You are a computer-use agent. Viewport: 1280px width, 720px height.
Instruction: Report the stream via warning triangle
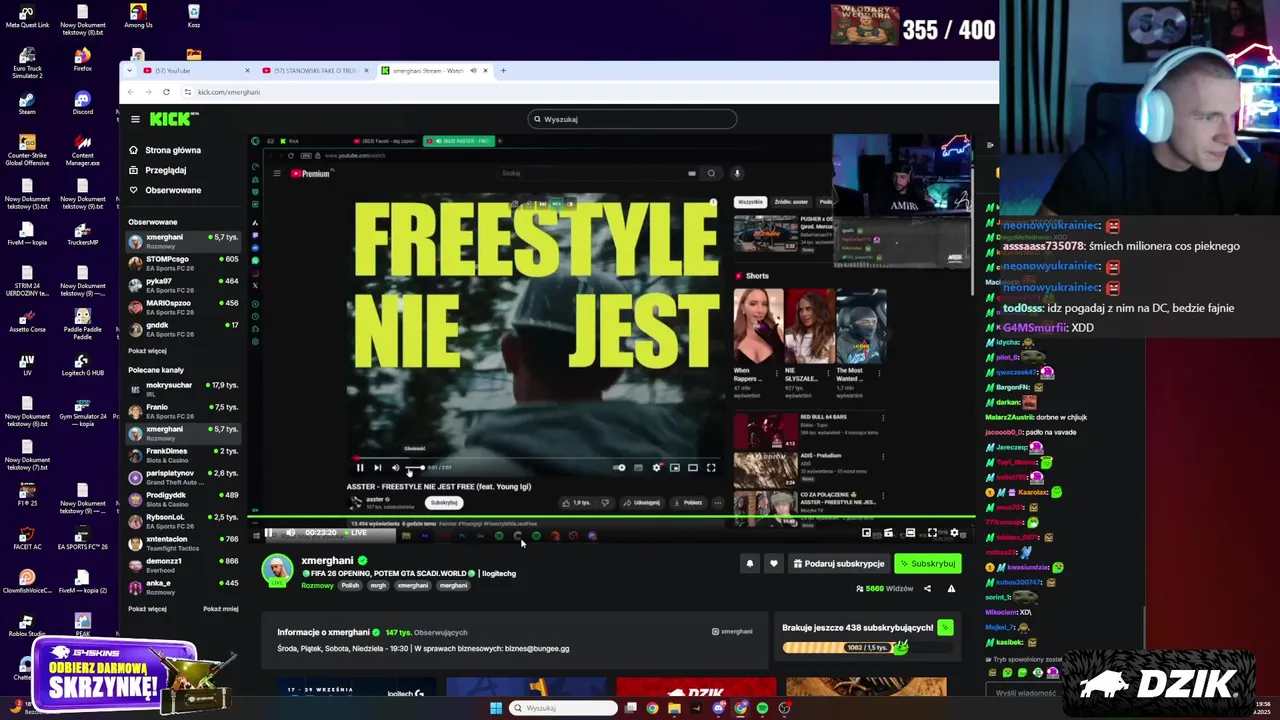pyautogui.click(x=951, y=589)
